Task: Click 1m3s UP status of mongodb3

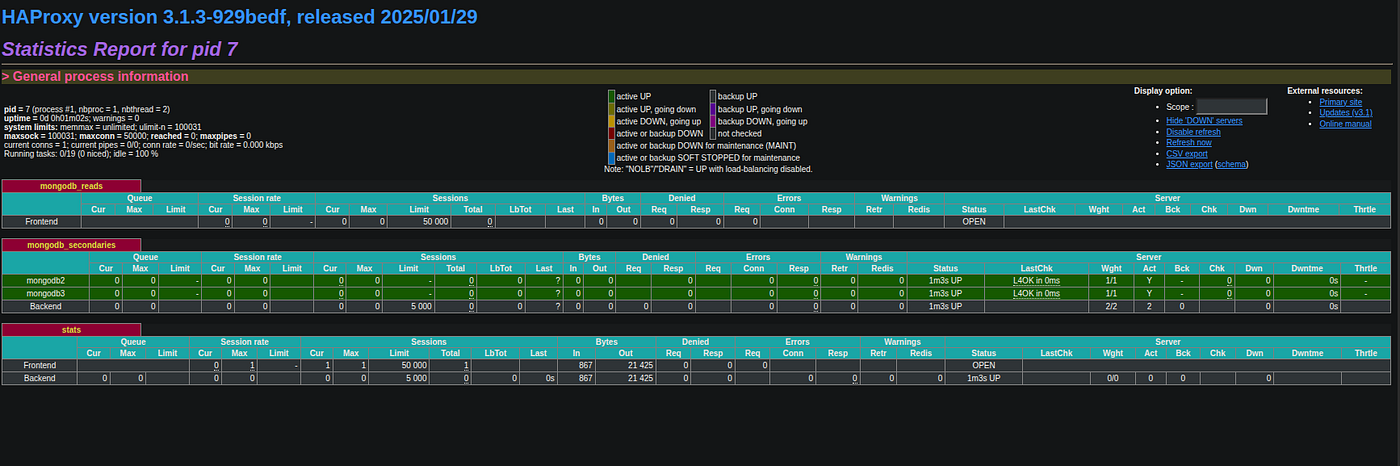Action: point(945,293)
